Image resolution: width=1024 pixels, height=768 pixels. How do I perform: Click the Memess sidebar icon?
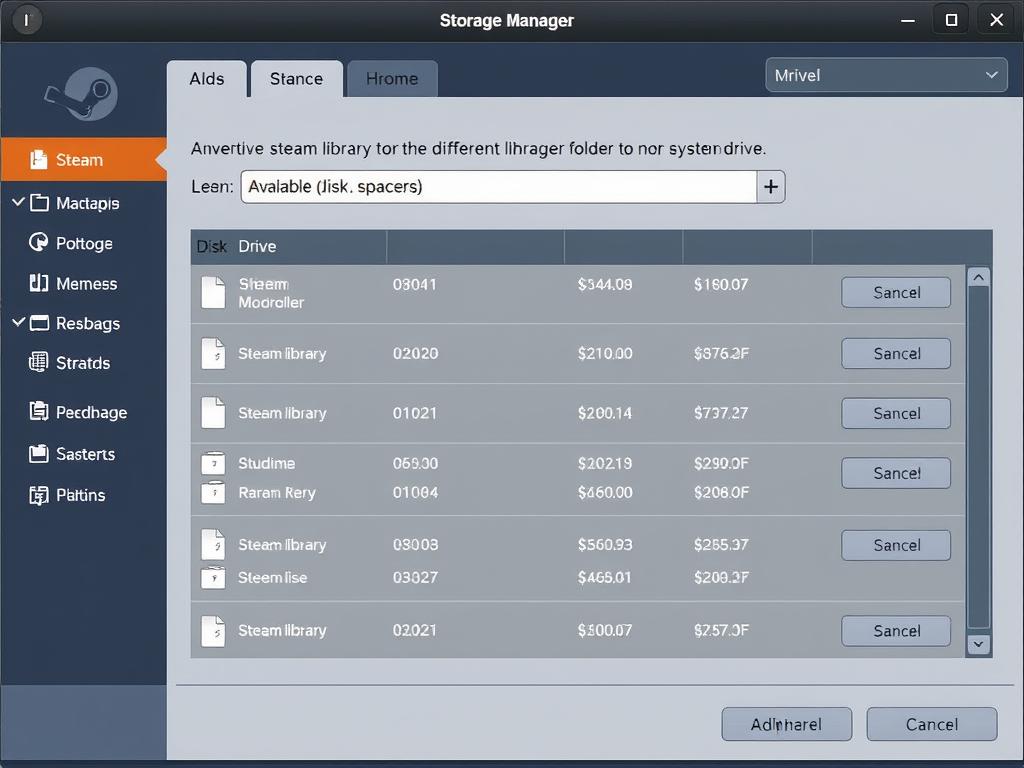[39, 283]
